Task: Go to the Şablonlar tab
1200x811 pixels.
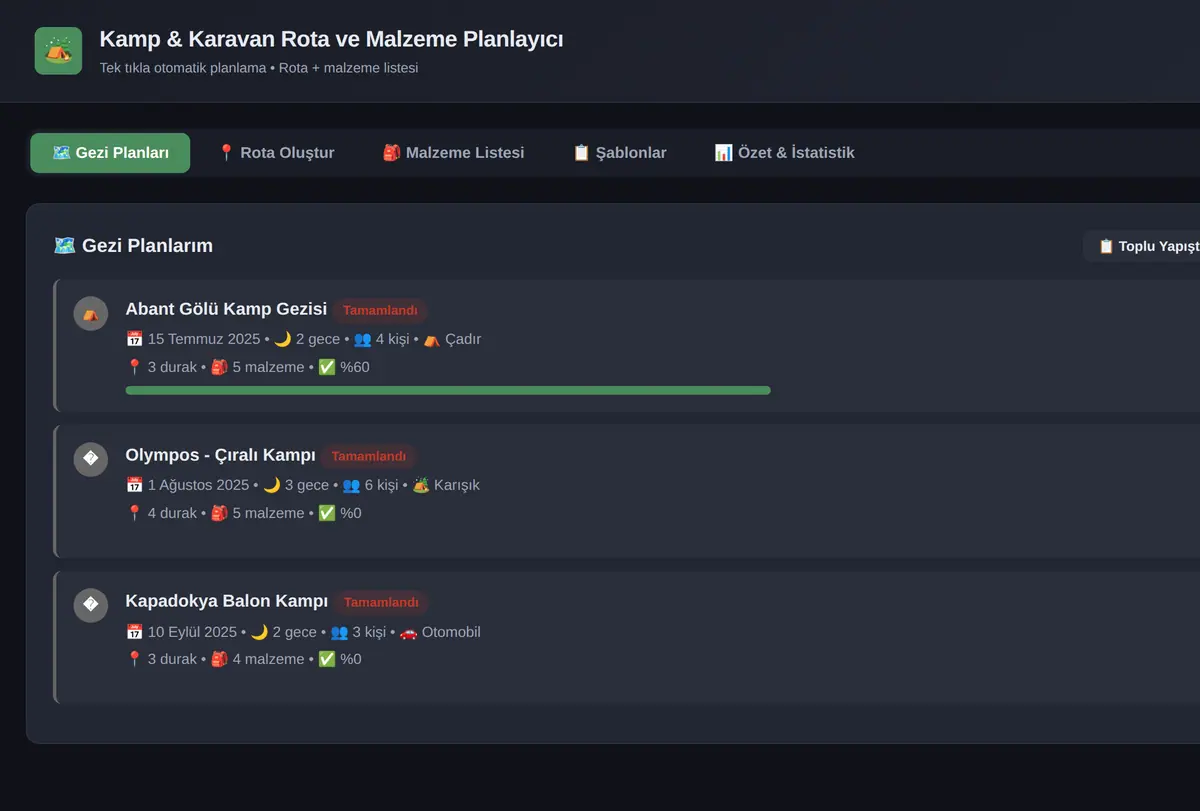Action: pos(619,153)
